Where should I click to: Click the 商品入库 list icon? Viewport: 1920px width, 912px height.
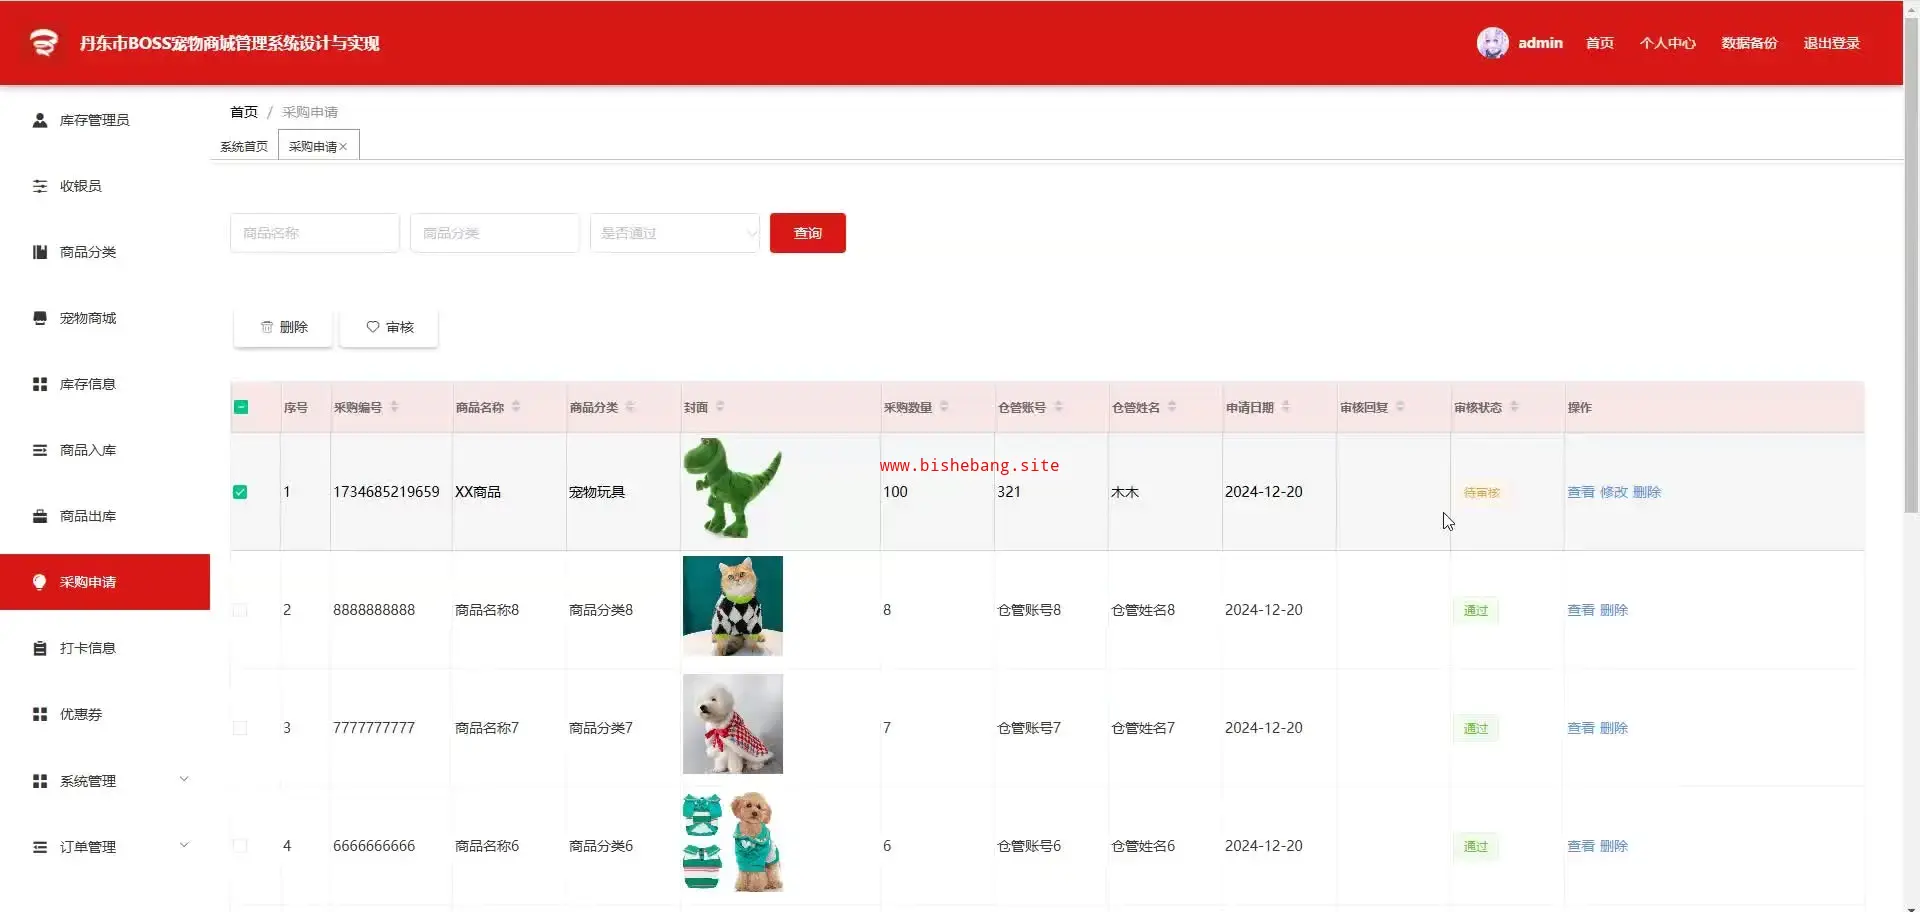coord(40,450)
